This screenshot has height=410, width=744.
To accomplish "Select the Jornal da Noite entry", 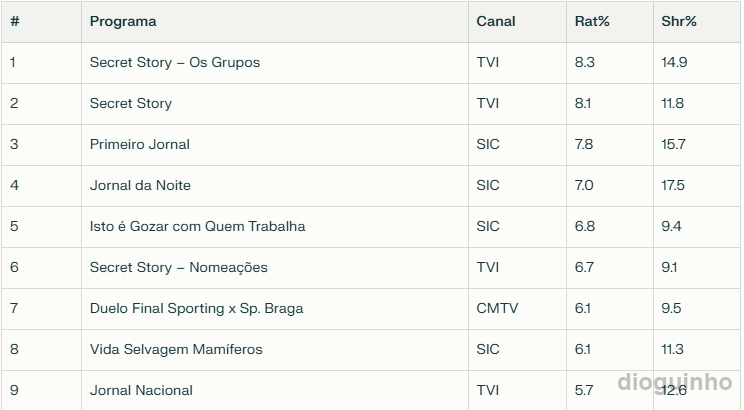I will (x=140, y=186).
